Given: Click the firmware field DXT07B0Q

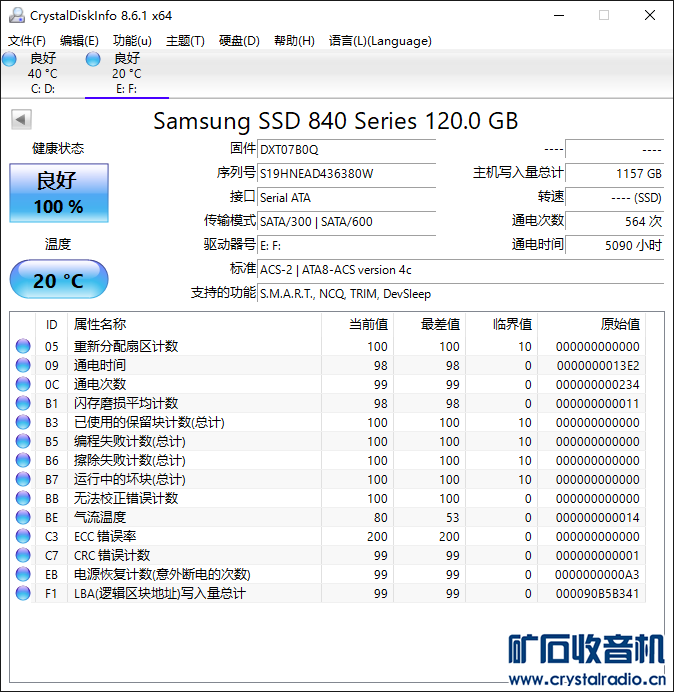Looking at the screenshot, I should pyautogui.click(x=346, y=150).
